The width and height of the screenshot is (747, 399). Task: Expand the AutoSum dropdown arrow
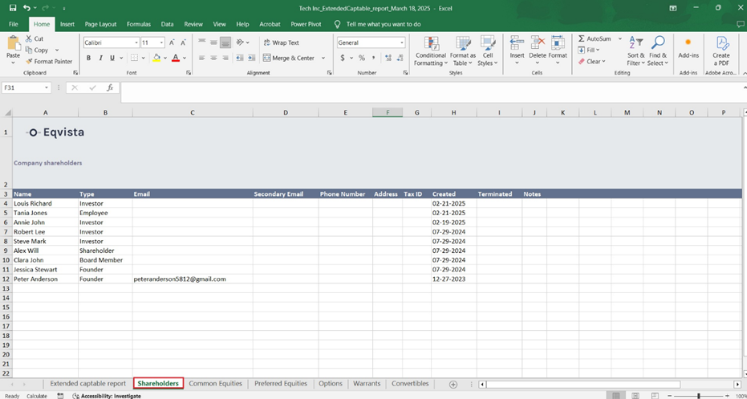click(620, 39)
